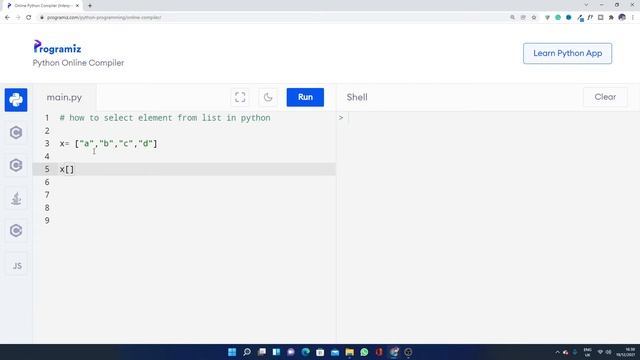Open Task View from taskbar
The width and height of the screenshot is (640, 360).
click(x=262, y=352)
